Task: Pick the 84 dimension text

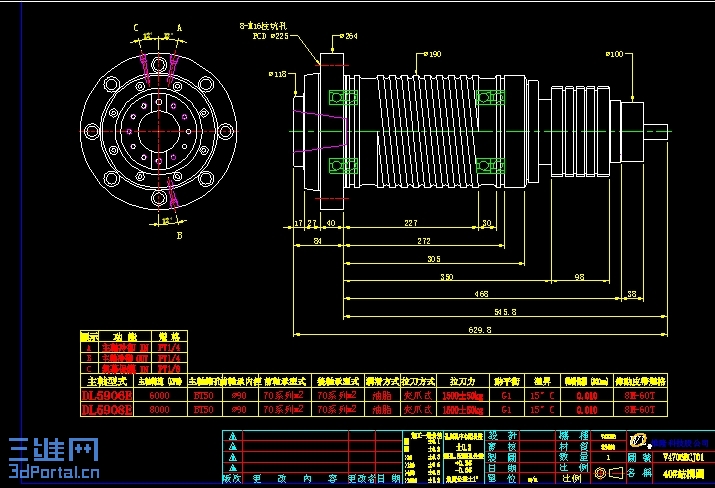Action: point(318,241)
